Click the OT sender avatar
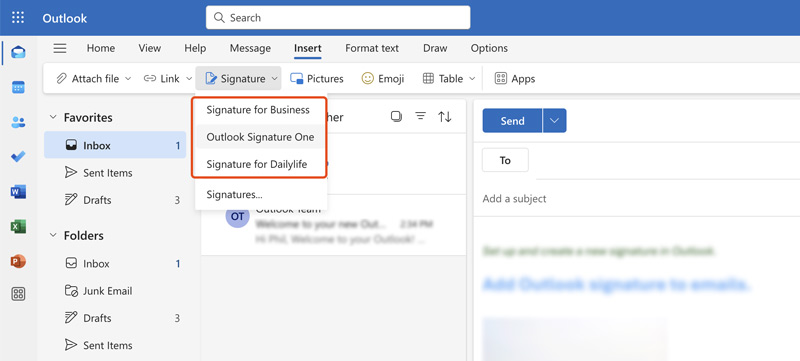This screenshot has width=800, height=361. click(x=237, y=216)
